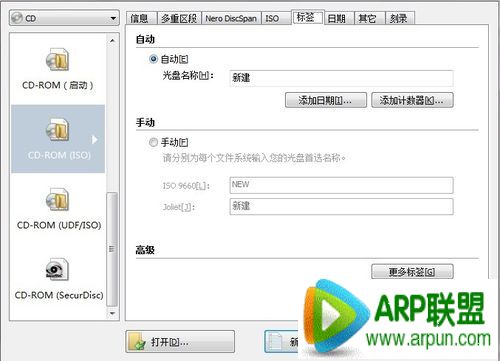The image size is (500, 361).
Task: Switch to the 多重区段 tab
Action: (x=179, y=18)
